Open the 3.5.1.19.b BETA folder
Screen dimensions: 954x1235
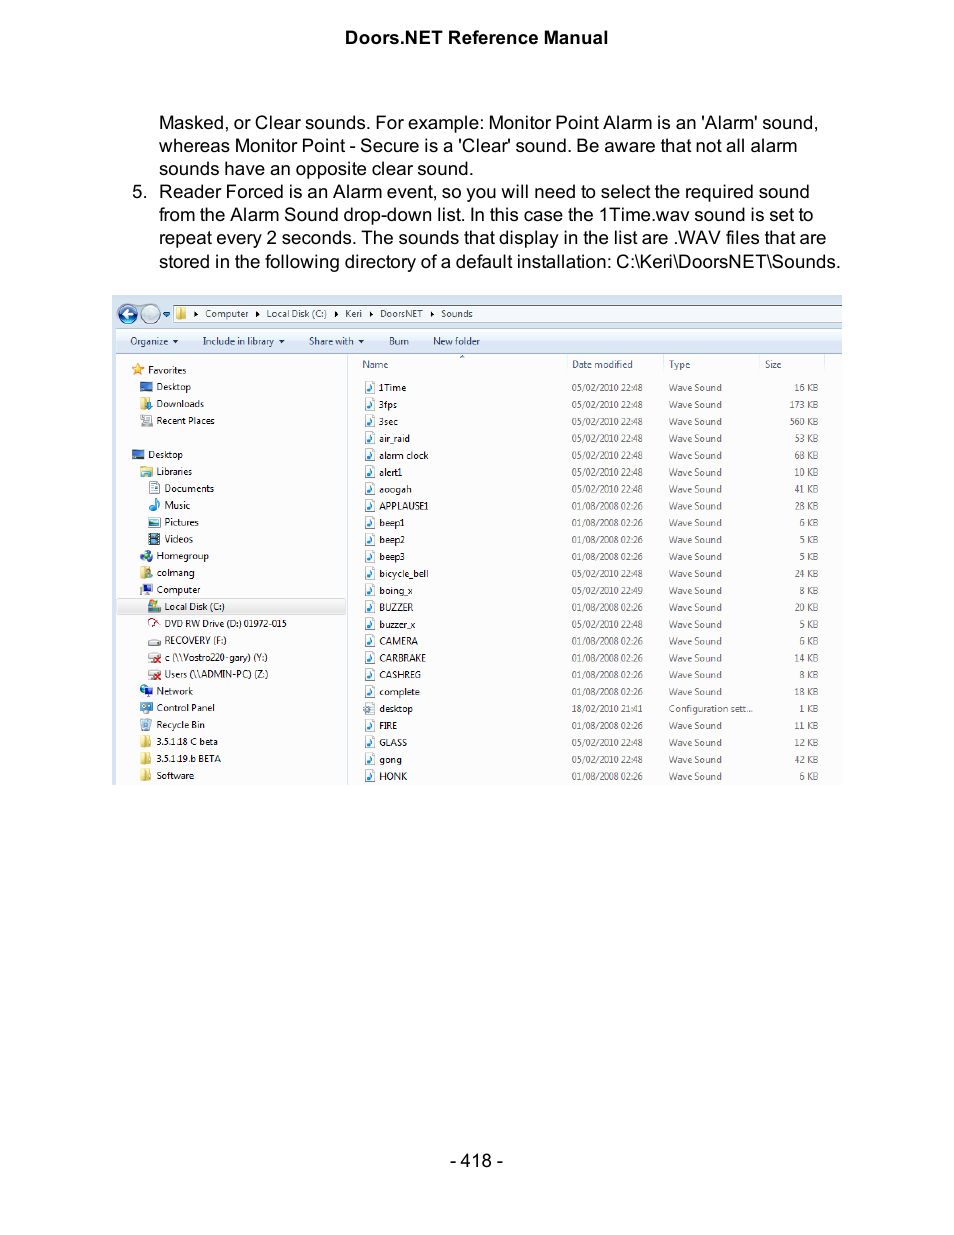tap(189, 759)
